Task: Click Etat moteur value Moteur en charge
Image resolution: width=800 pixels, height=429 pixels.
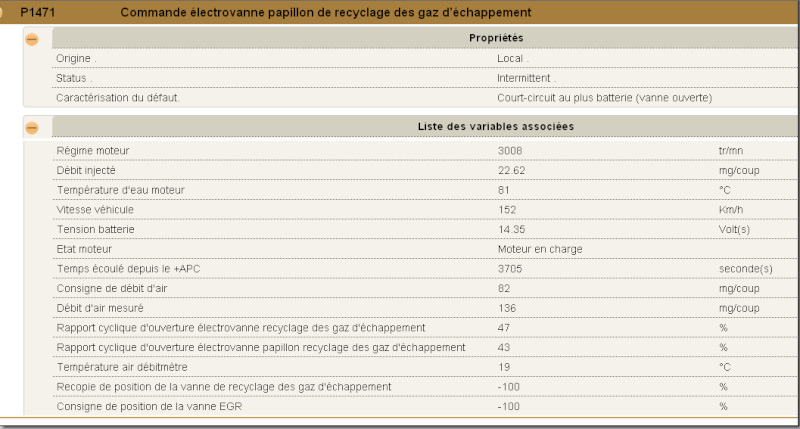Action: (x=540, y=249)
